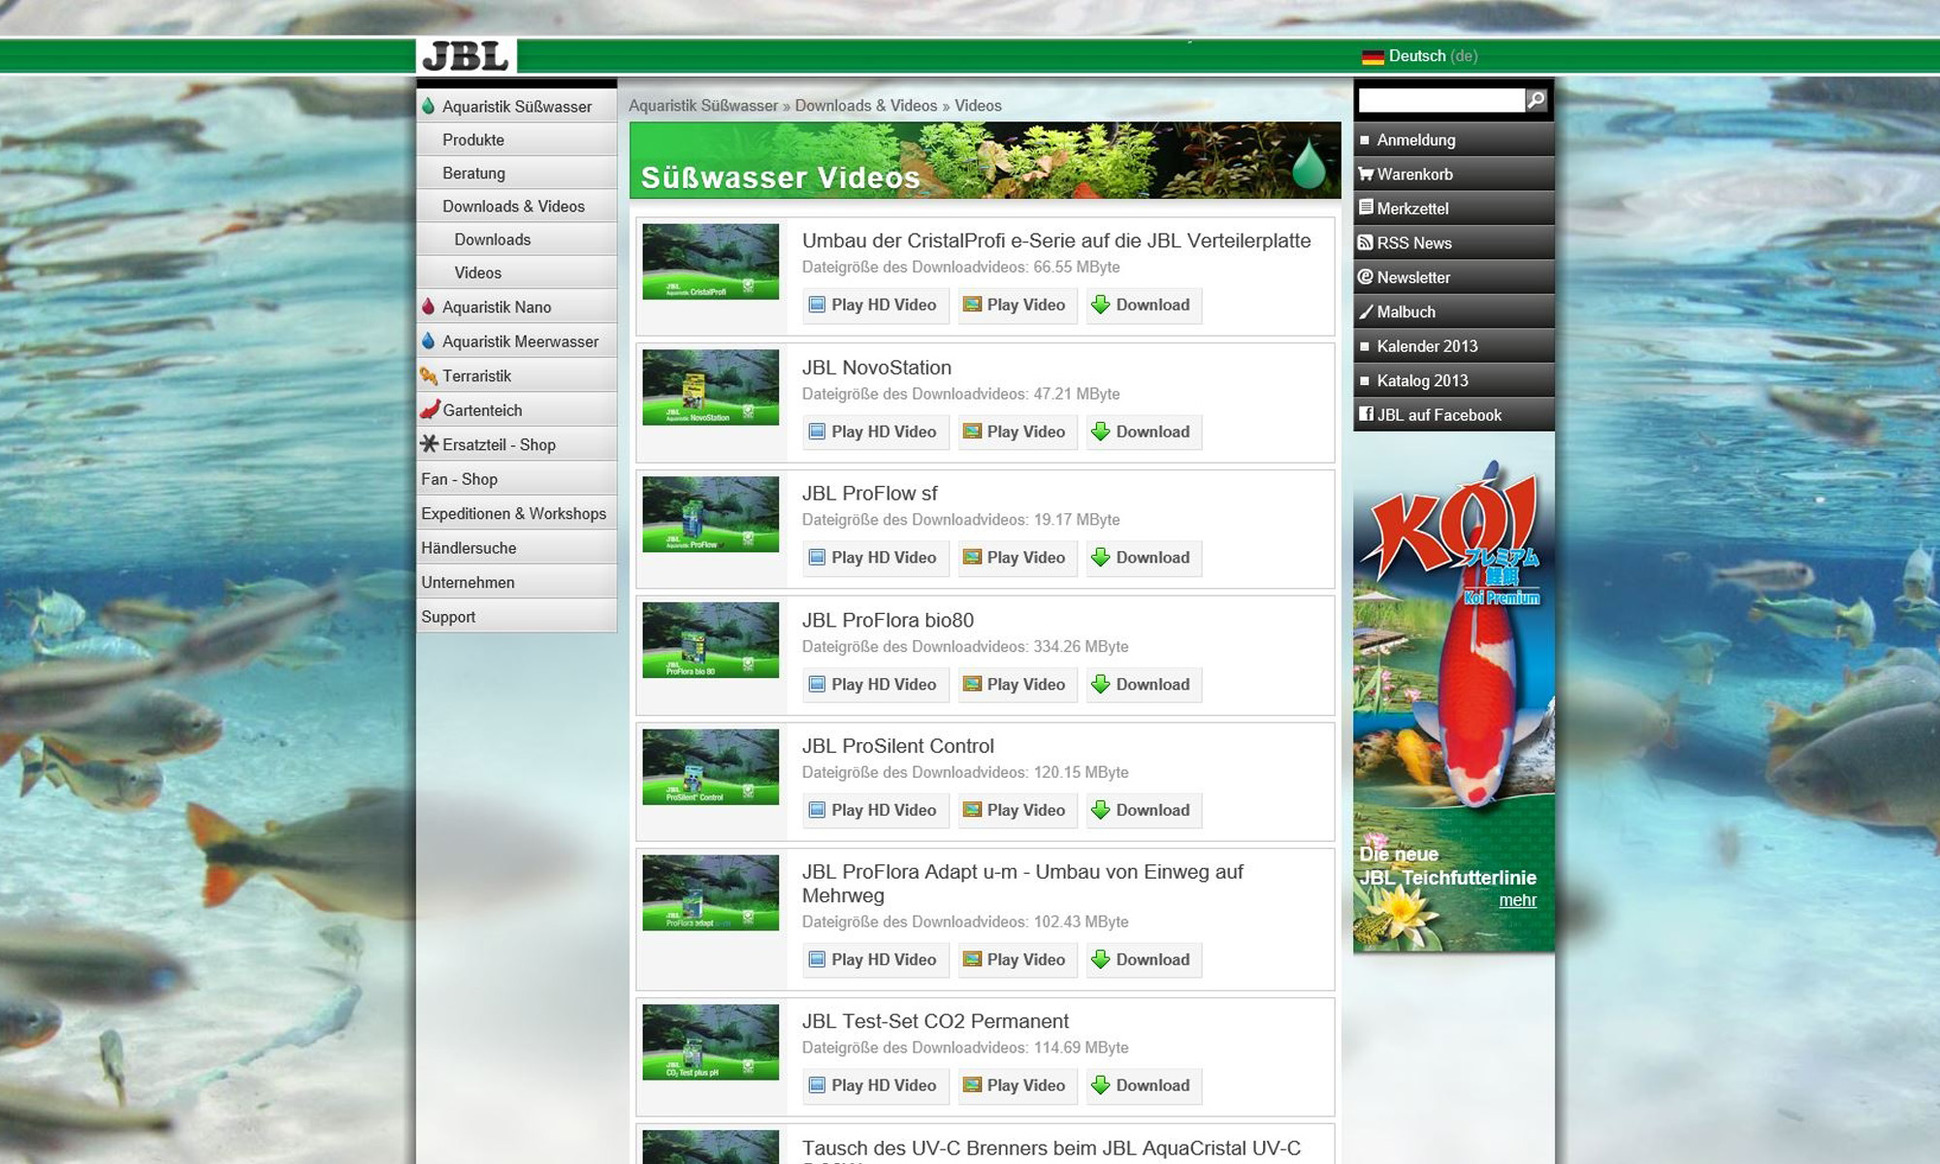Go to Downloads submenu entry
1940x1164 pixels.
[516, 239]
